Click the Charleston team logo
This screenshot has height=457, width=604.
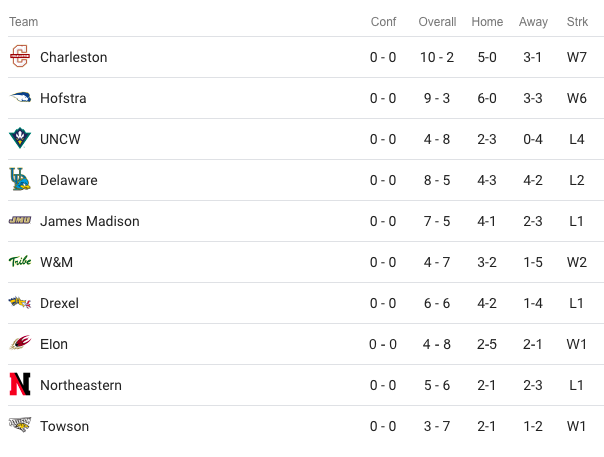click(19, 57)
